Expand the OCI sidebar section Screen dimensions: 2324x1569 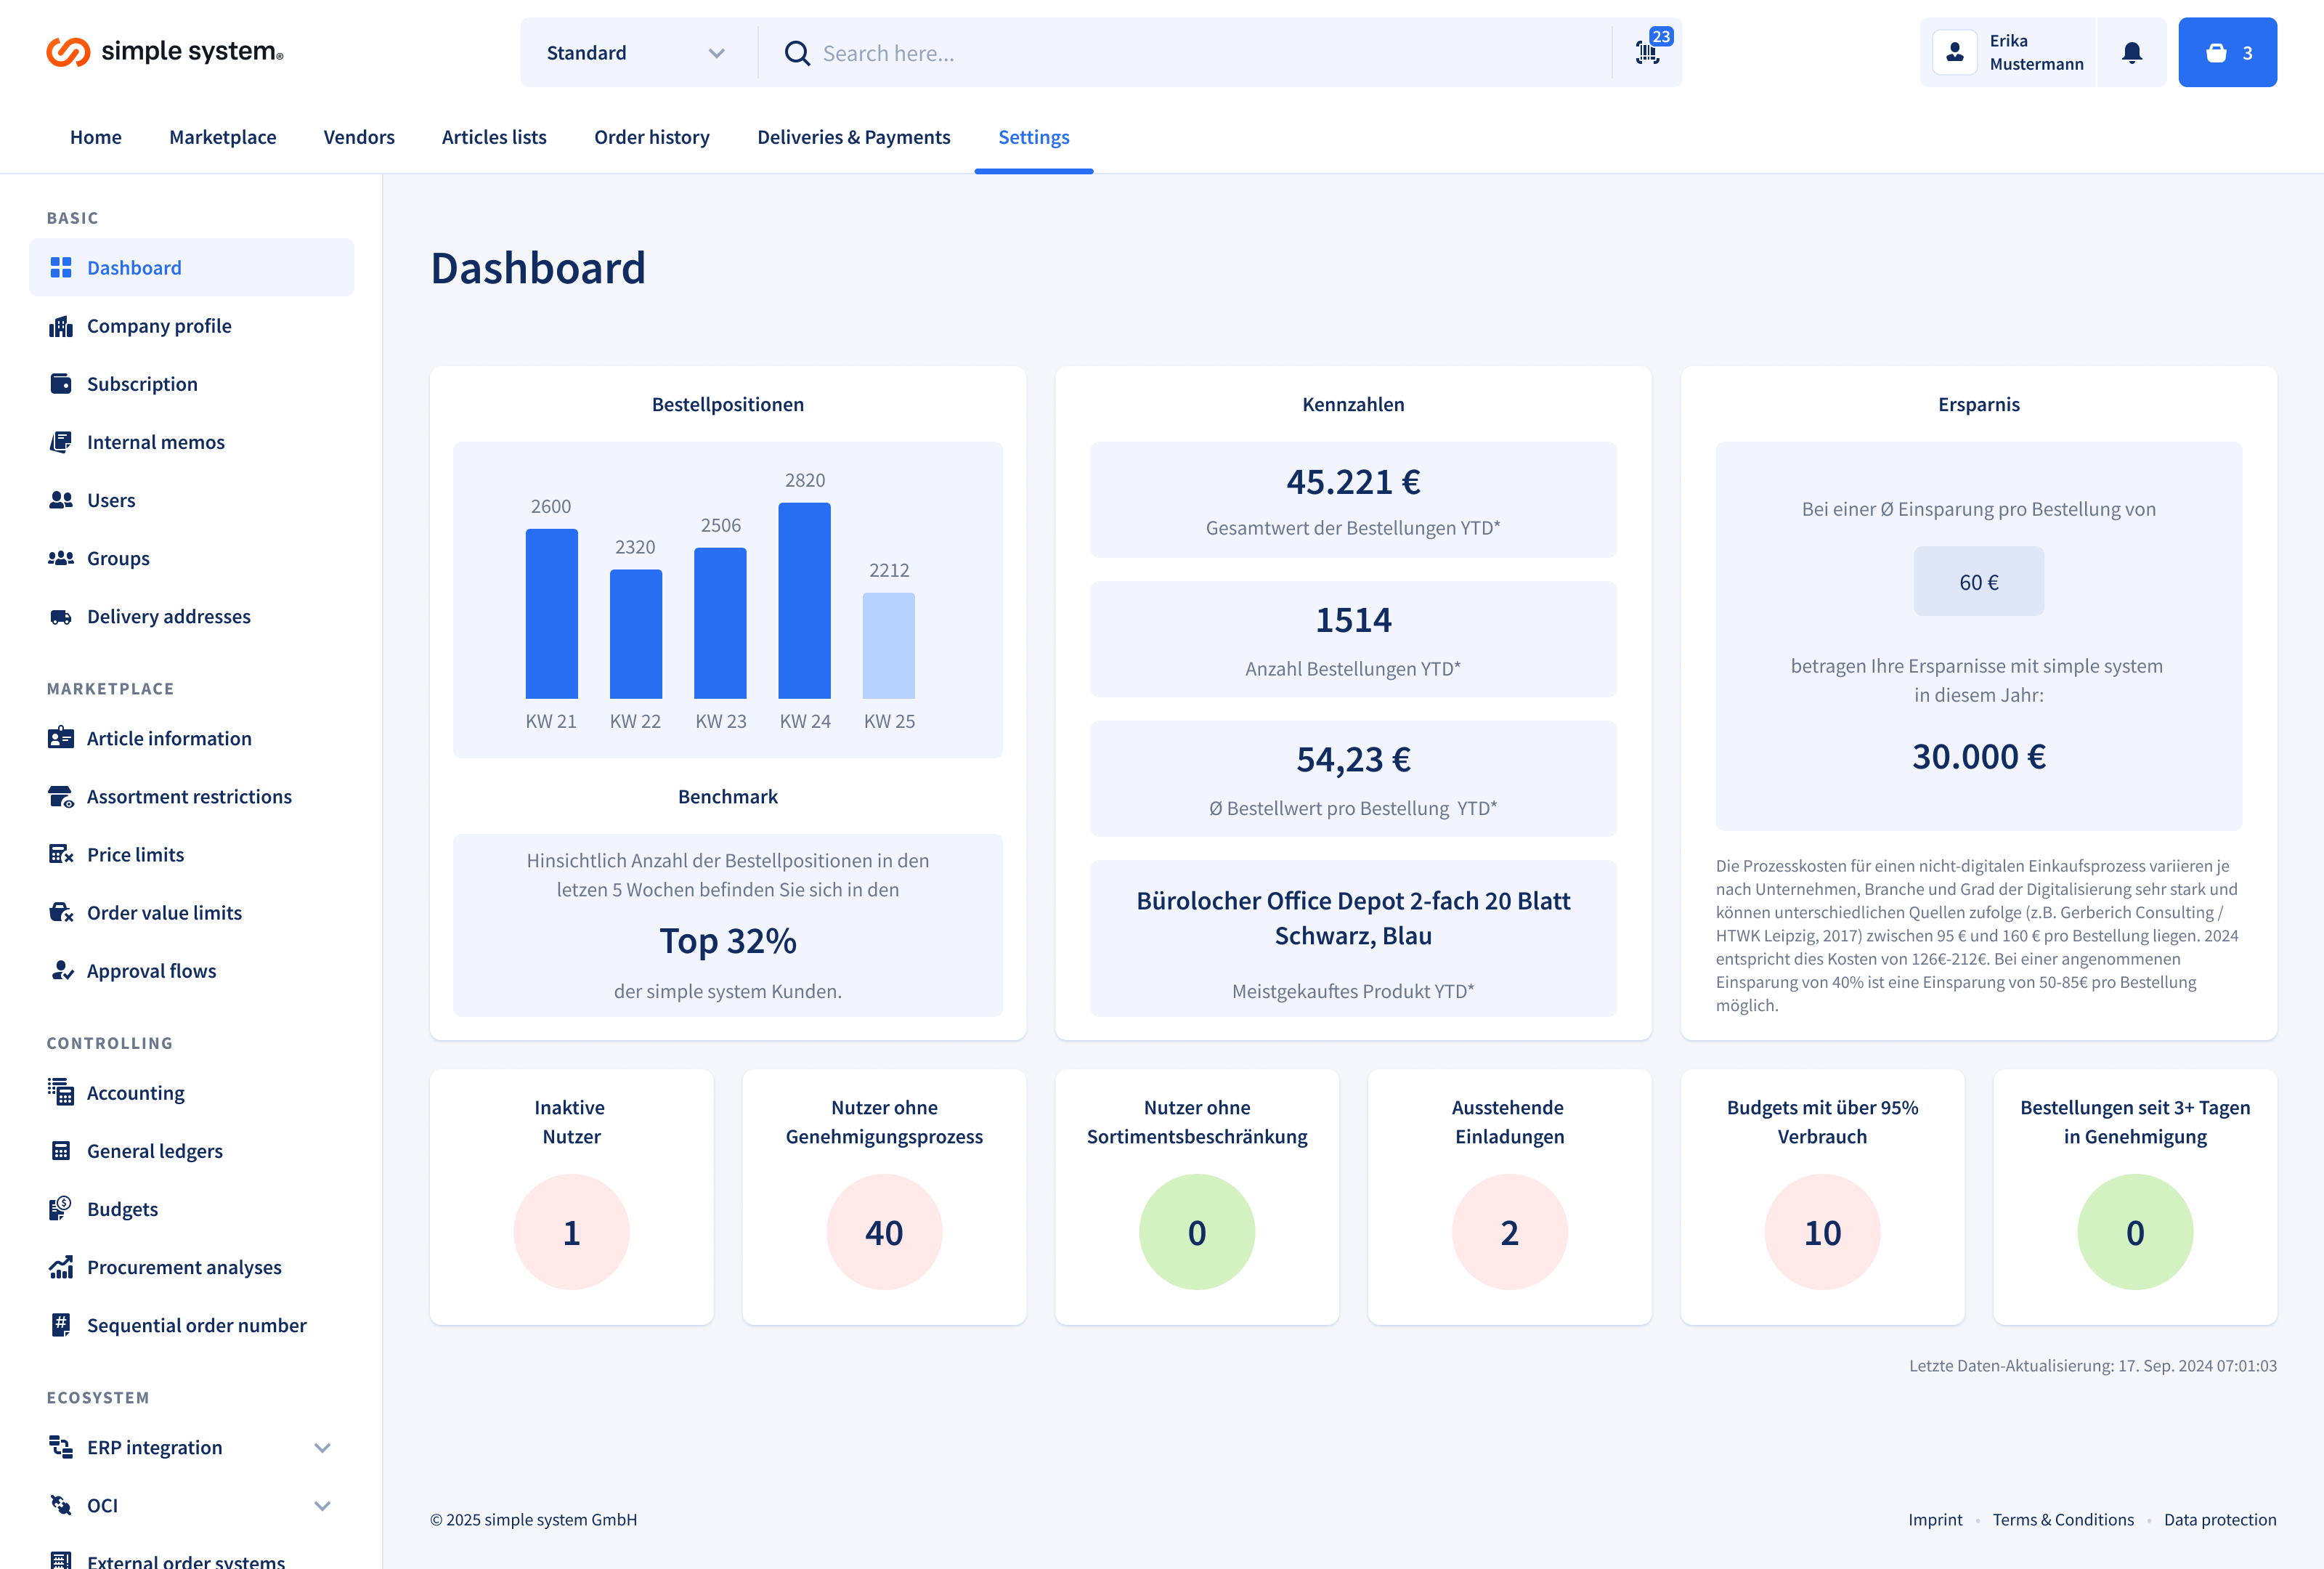(322, 1505)
